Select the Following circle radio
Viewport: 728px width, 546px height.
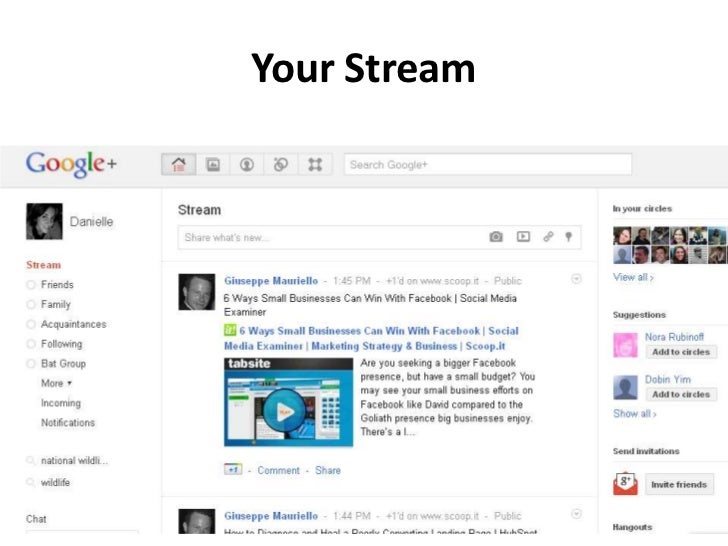31,344
